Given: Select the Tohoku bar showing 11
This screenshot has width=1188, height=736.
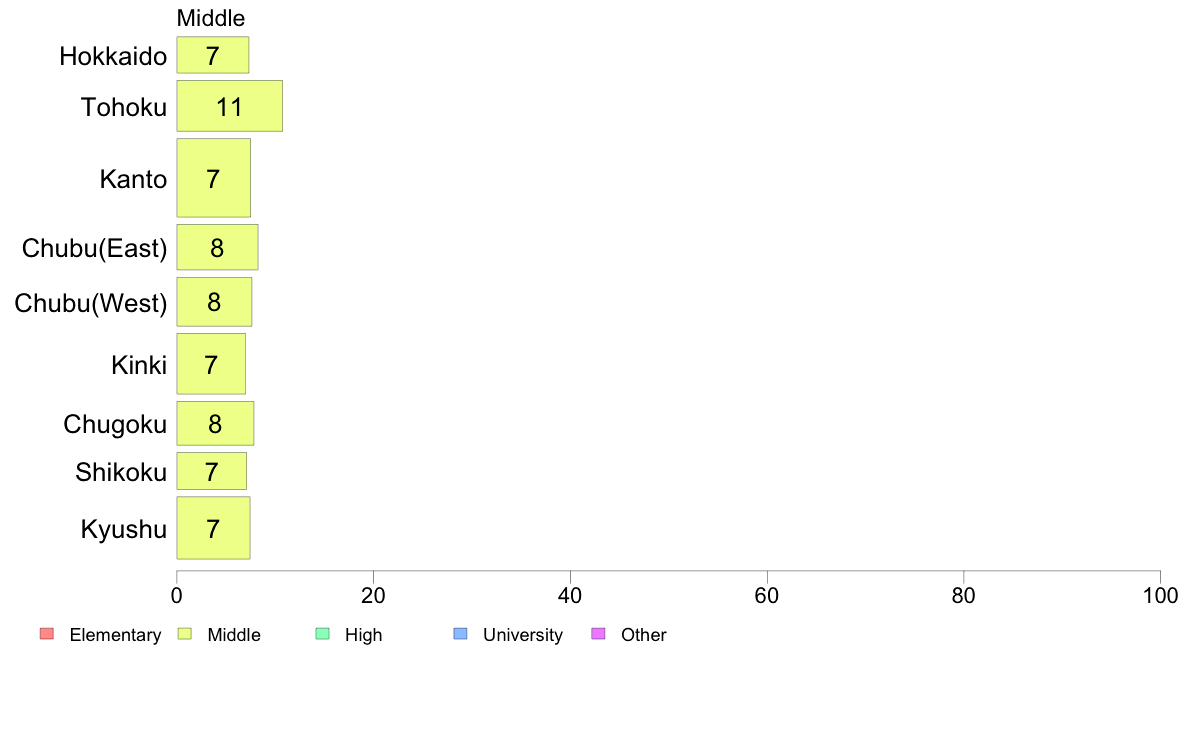Looking at the screenshot, I should tap(230, 106).
